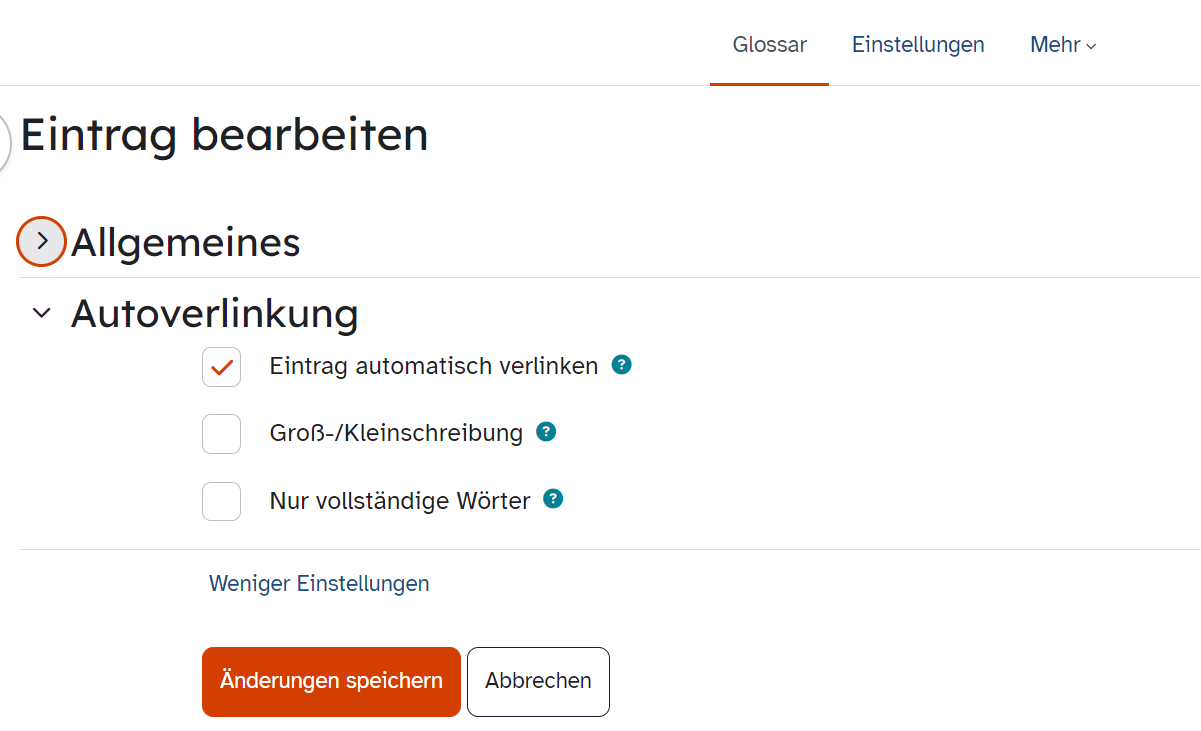This screenshot has height=731, width=1201.
Task: Open help for Eintrag automatisch verlinken
Action: tap(622, 365)
